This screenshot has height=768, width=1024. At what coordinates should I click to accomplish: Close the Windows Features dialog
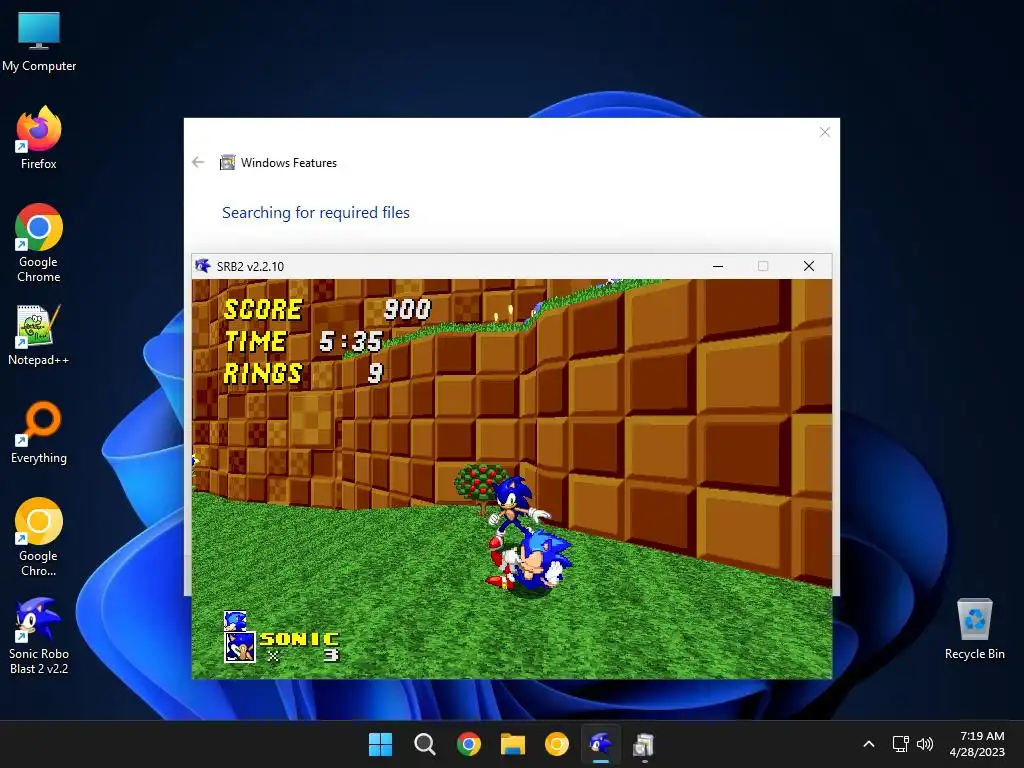[825, 133]
